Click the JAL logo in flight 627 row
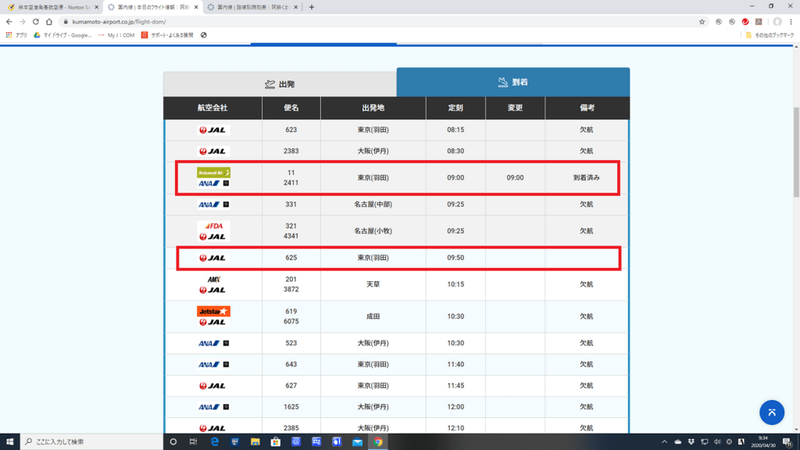The height and width of the screenshot is (450, 800). [x=213, y=386]
